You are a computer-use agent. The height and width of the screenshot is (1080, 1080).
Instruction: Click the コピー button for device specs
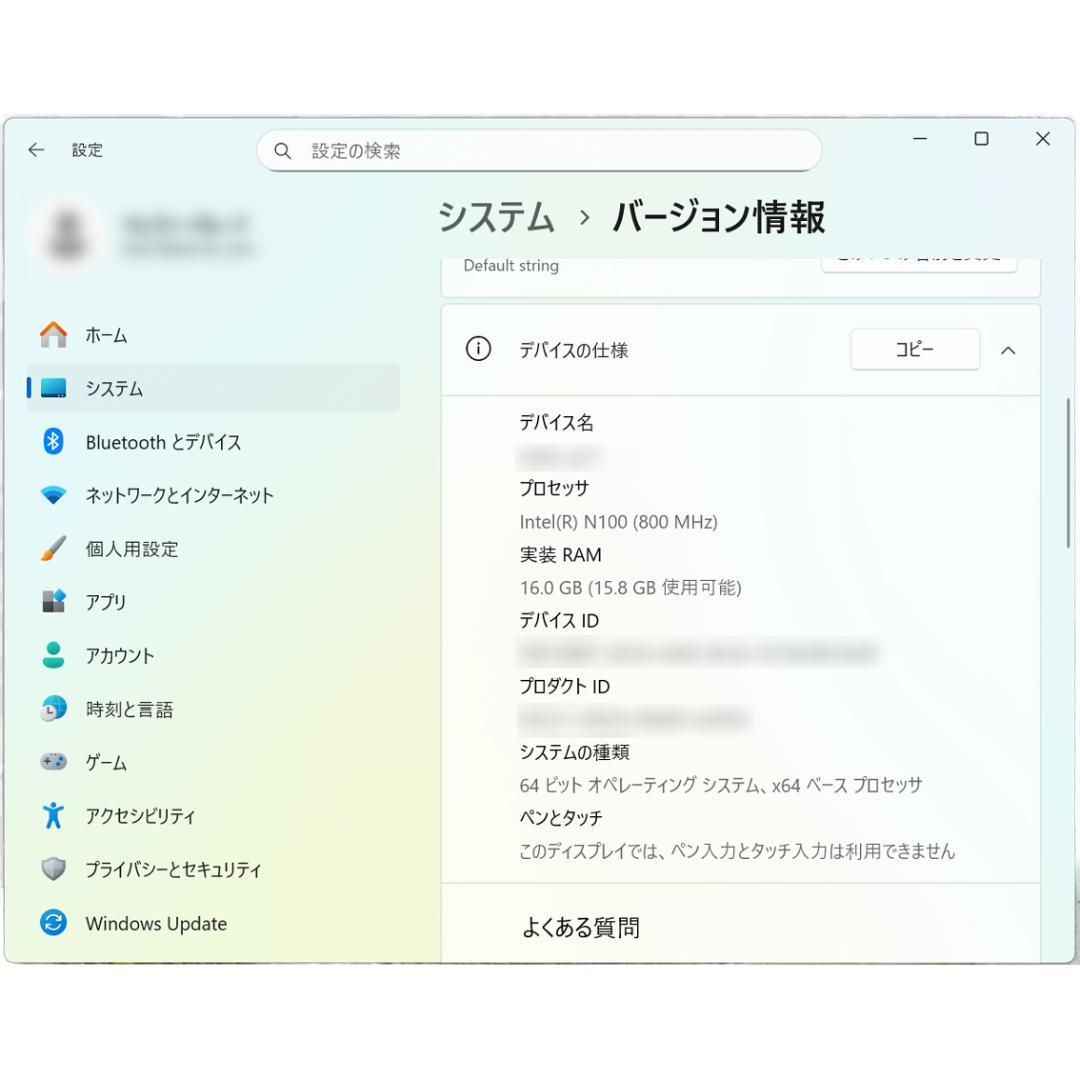[915, 350]
